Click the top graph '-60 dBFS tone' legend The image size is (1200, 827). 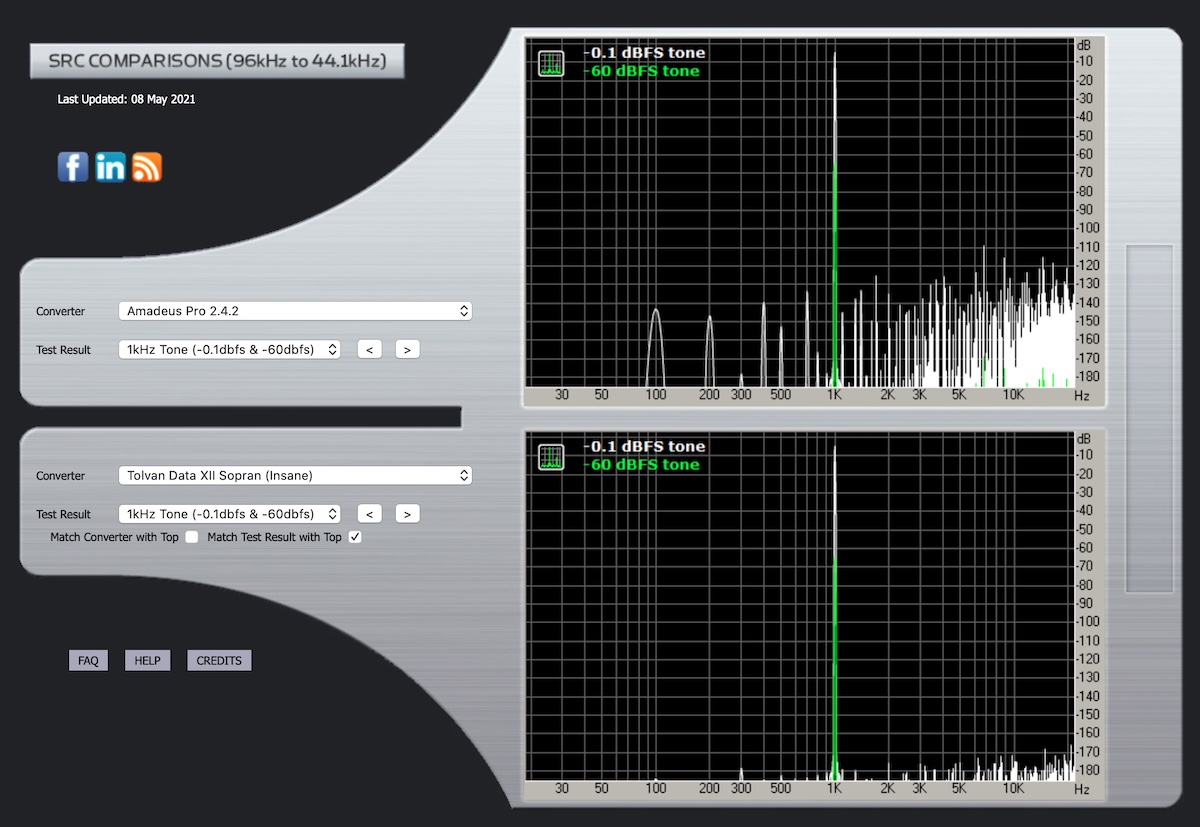pyautogui.click(x=642, y=71)
